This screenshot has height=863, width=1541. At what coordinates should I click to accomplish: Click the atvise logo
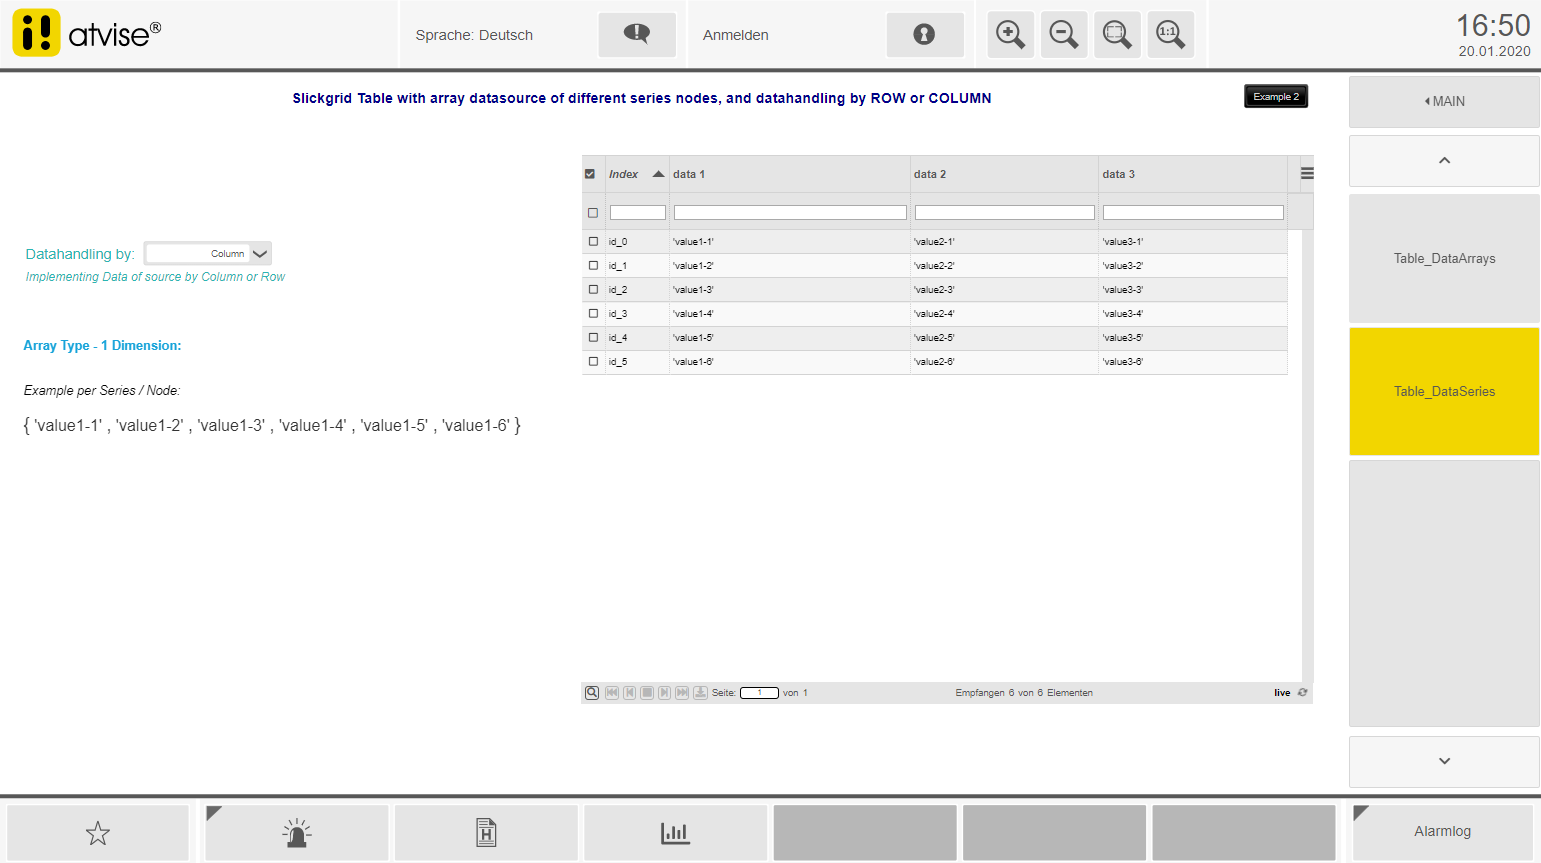(87, 33)
